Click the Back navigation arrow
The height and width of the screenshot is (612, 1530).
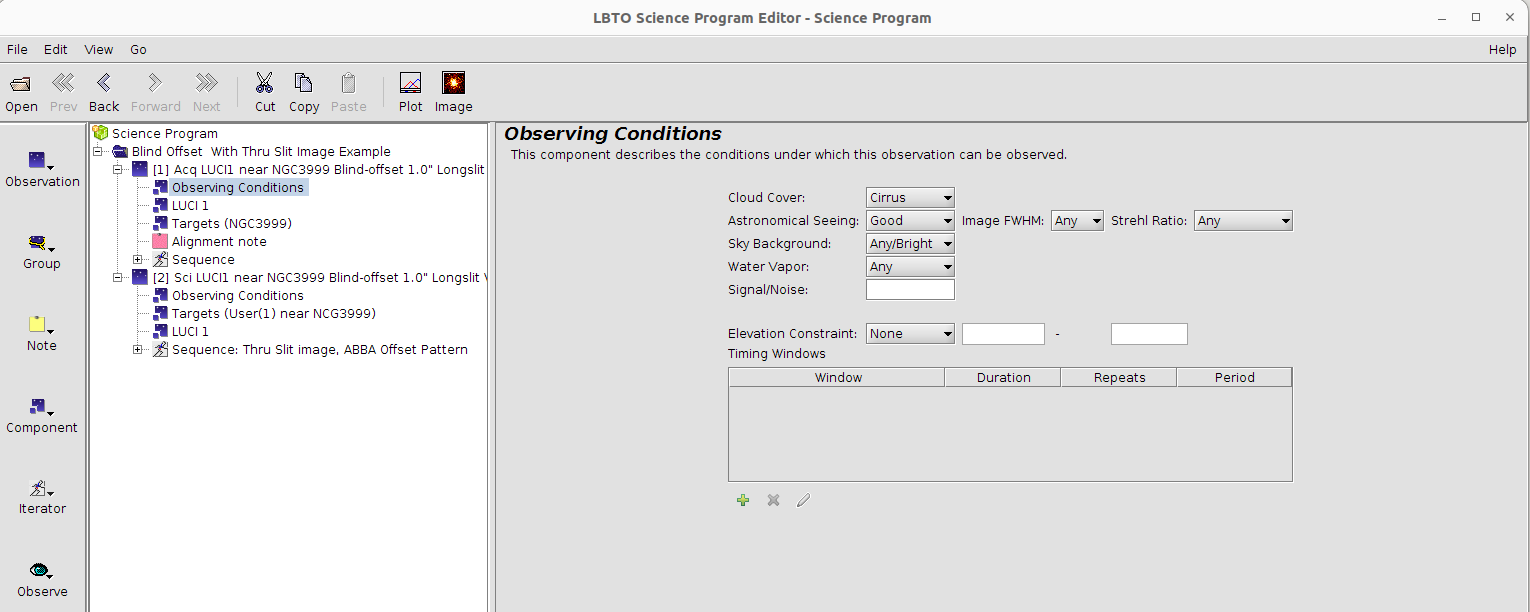tap(104, 83)
